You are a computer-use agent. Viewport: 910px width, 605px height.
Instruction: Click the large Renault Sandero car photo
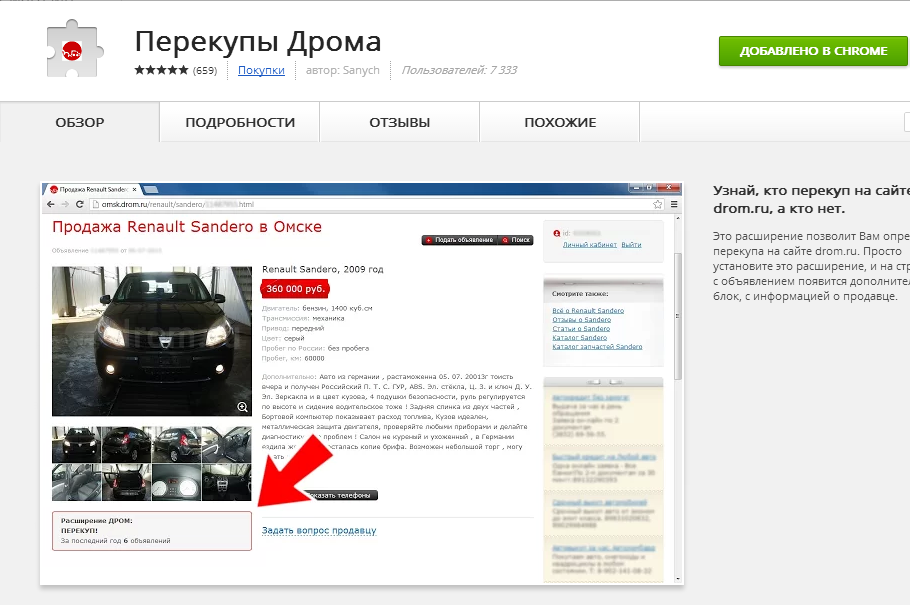(x=152, y=341)
